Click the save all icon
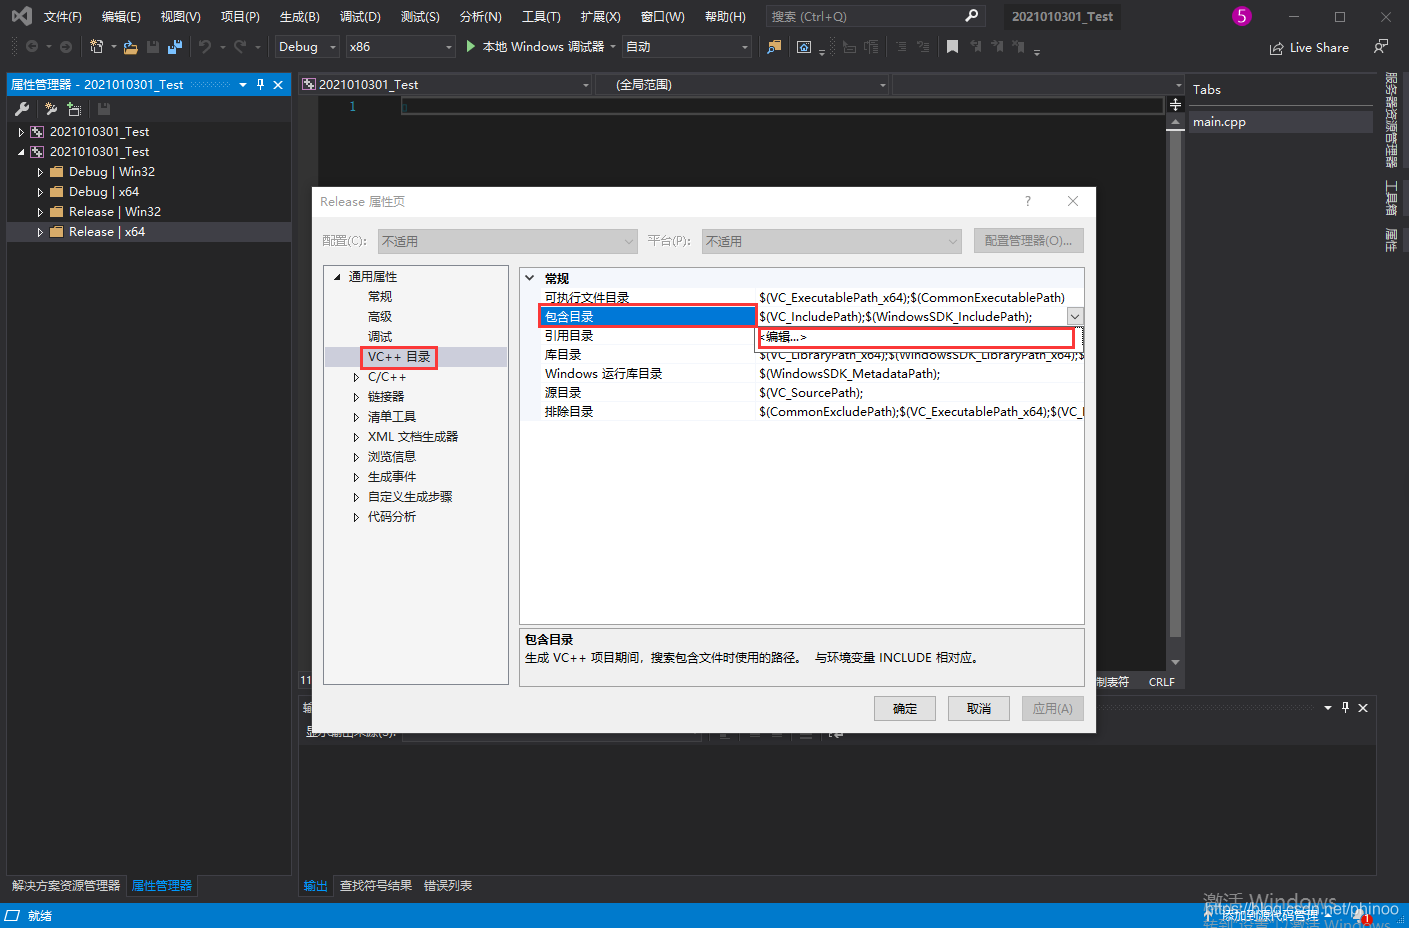This screenshot has width=1409, height=928. click(175, 47)
